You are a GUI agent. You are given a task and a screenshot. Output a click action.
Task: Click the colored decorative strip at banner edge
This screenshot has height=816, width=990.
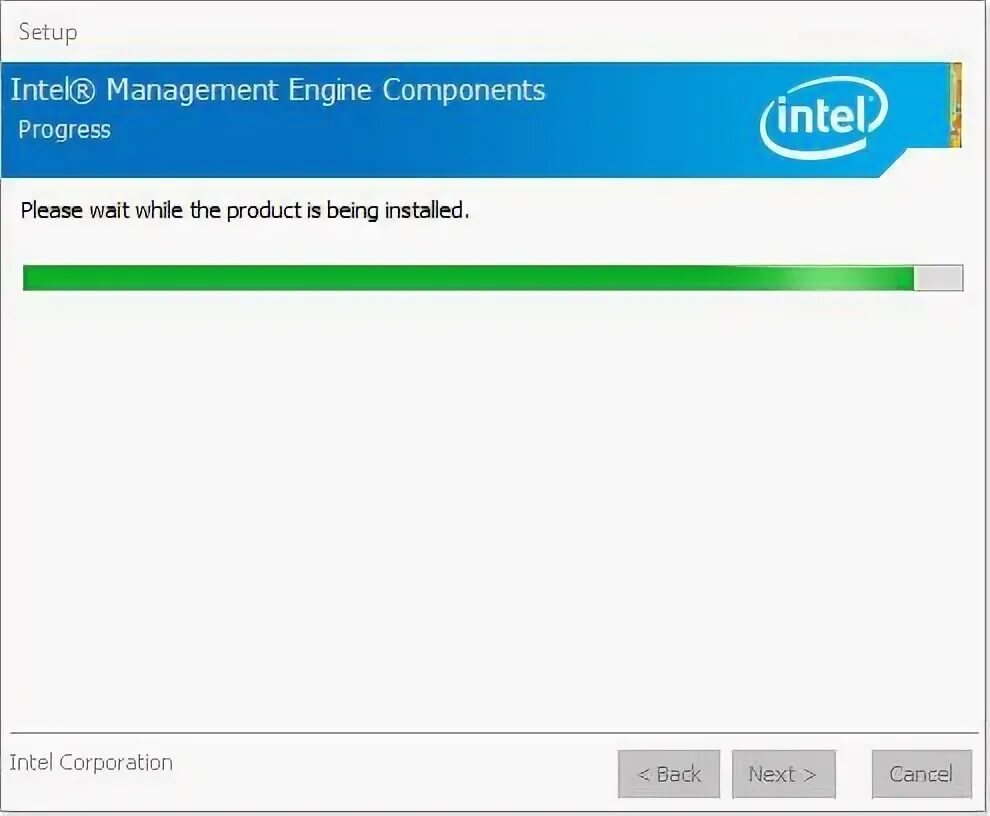955,105
